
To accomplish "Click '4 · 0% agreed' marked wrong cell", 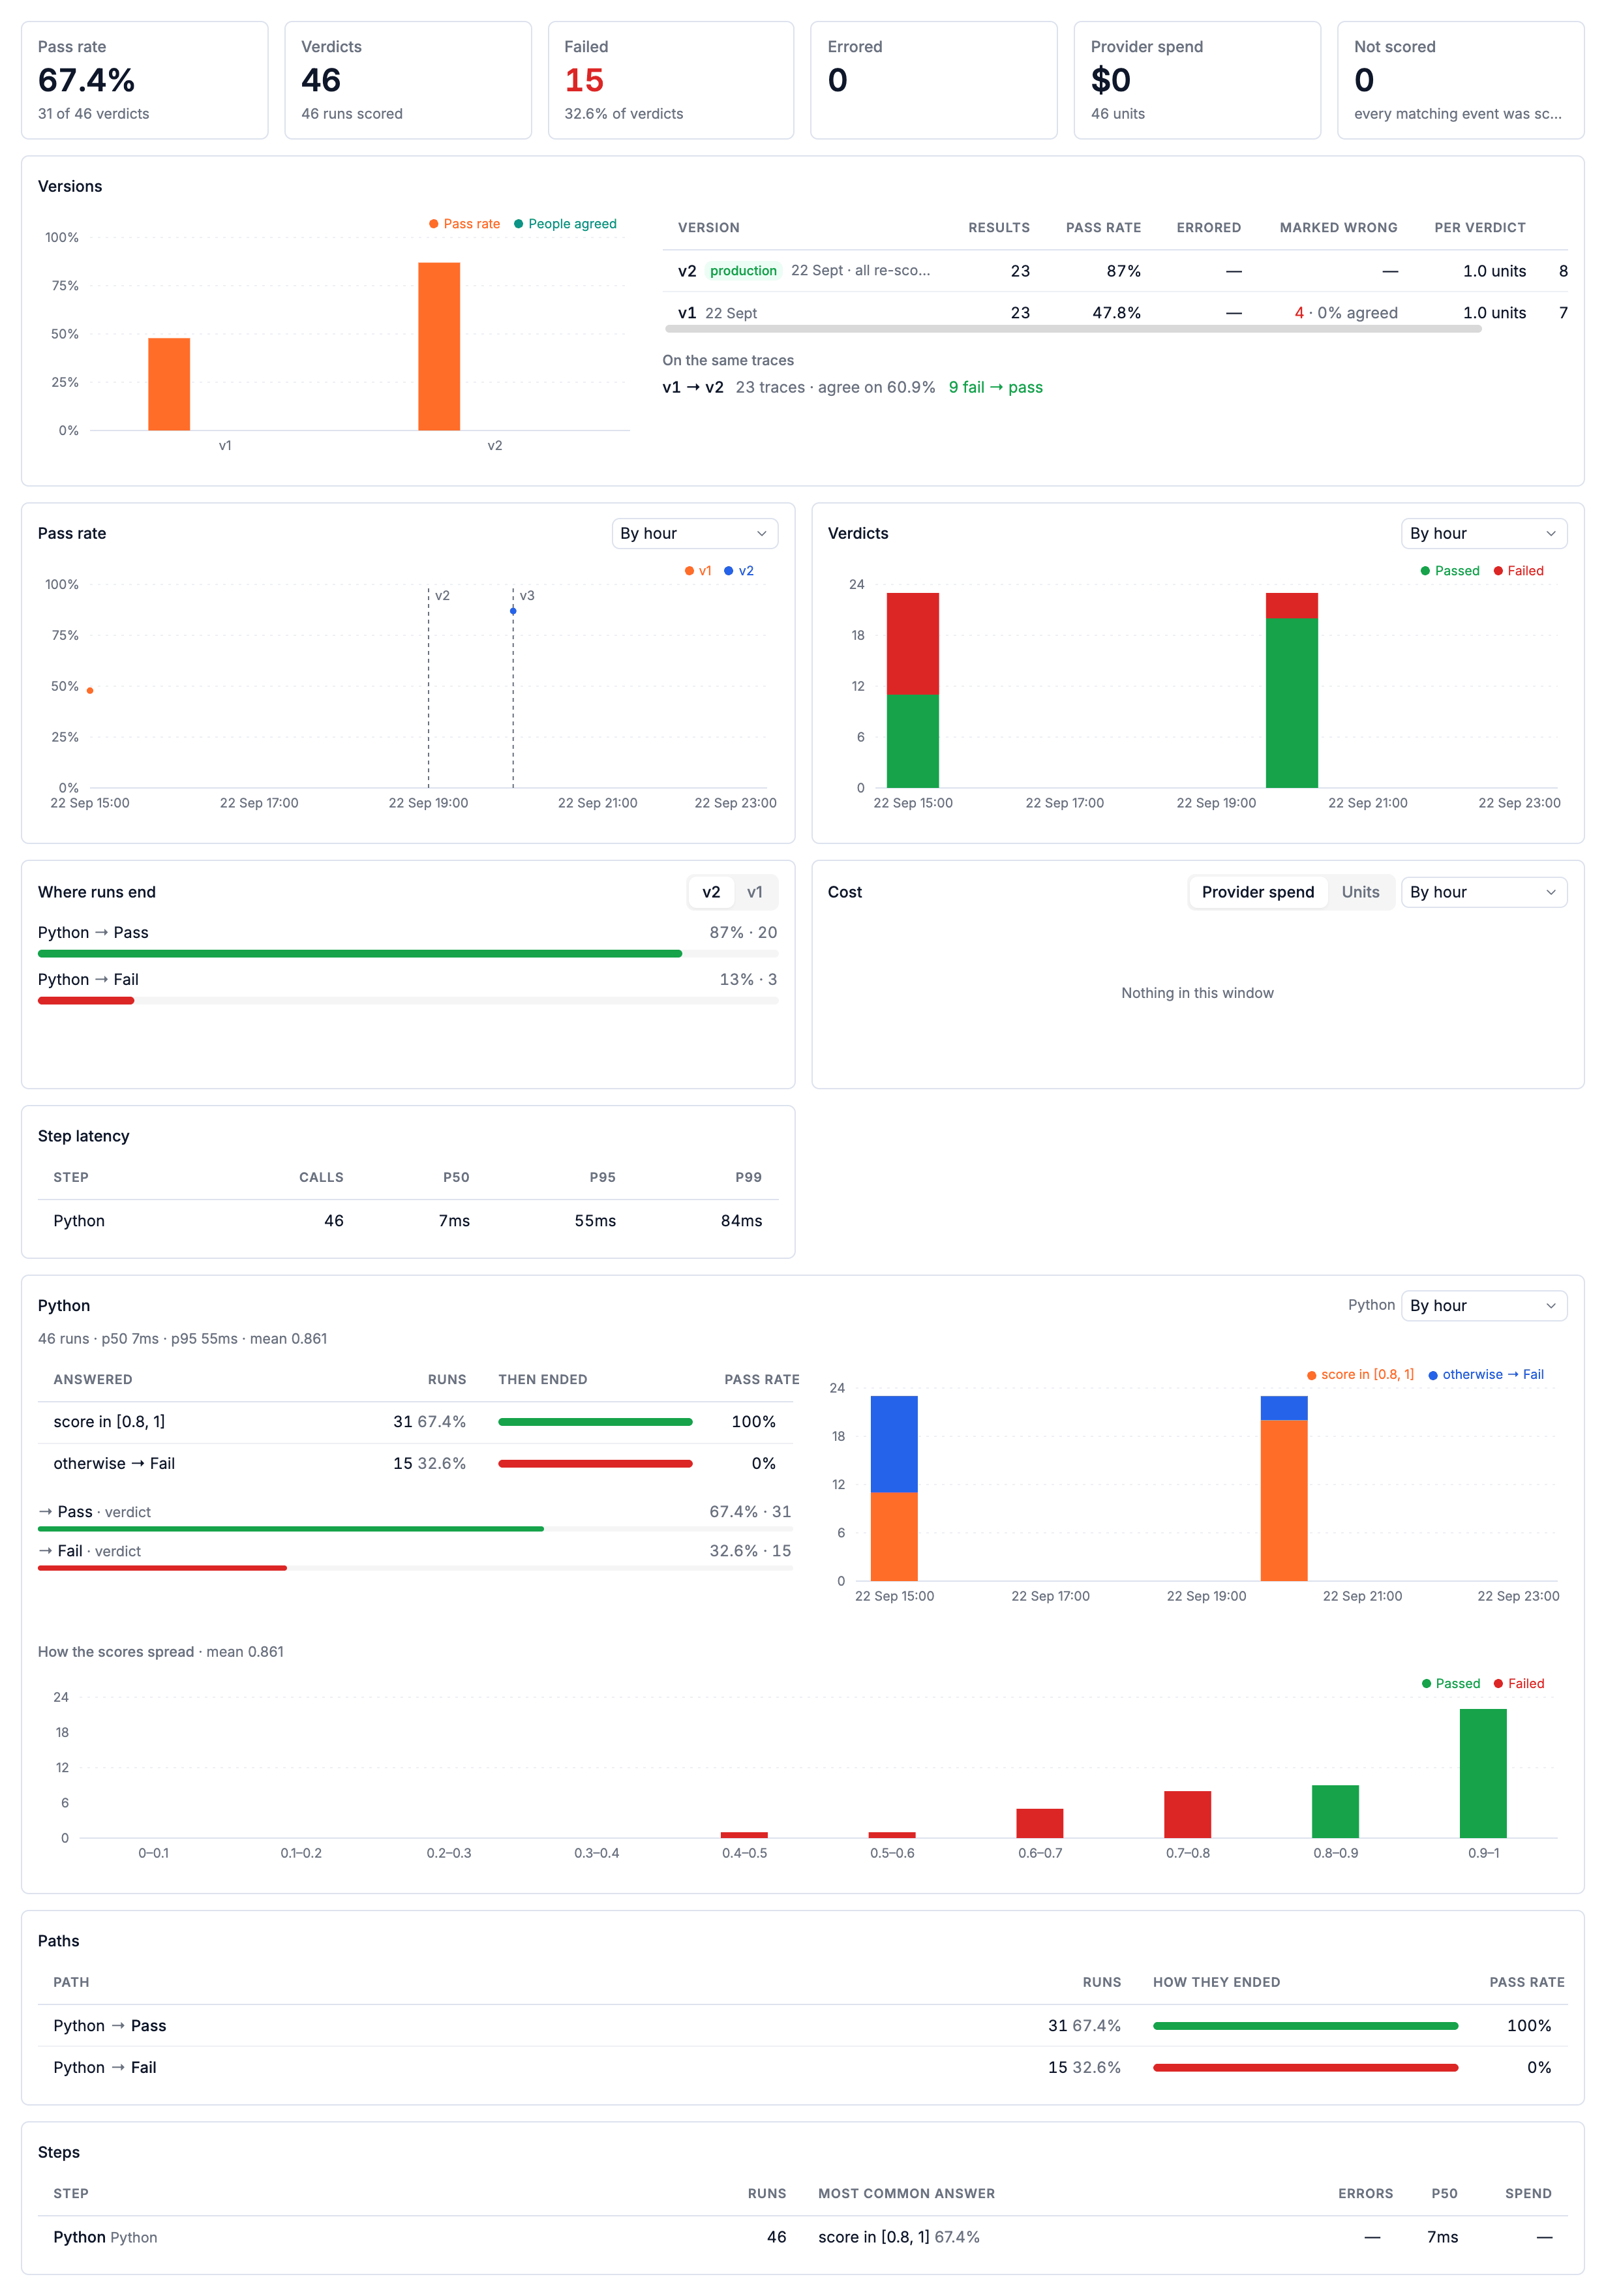I will [x=1346, y=313].
